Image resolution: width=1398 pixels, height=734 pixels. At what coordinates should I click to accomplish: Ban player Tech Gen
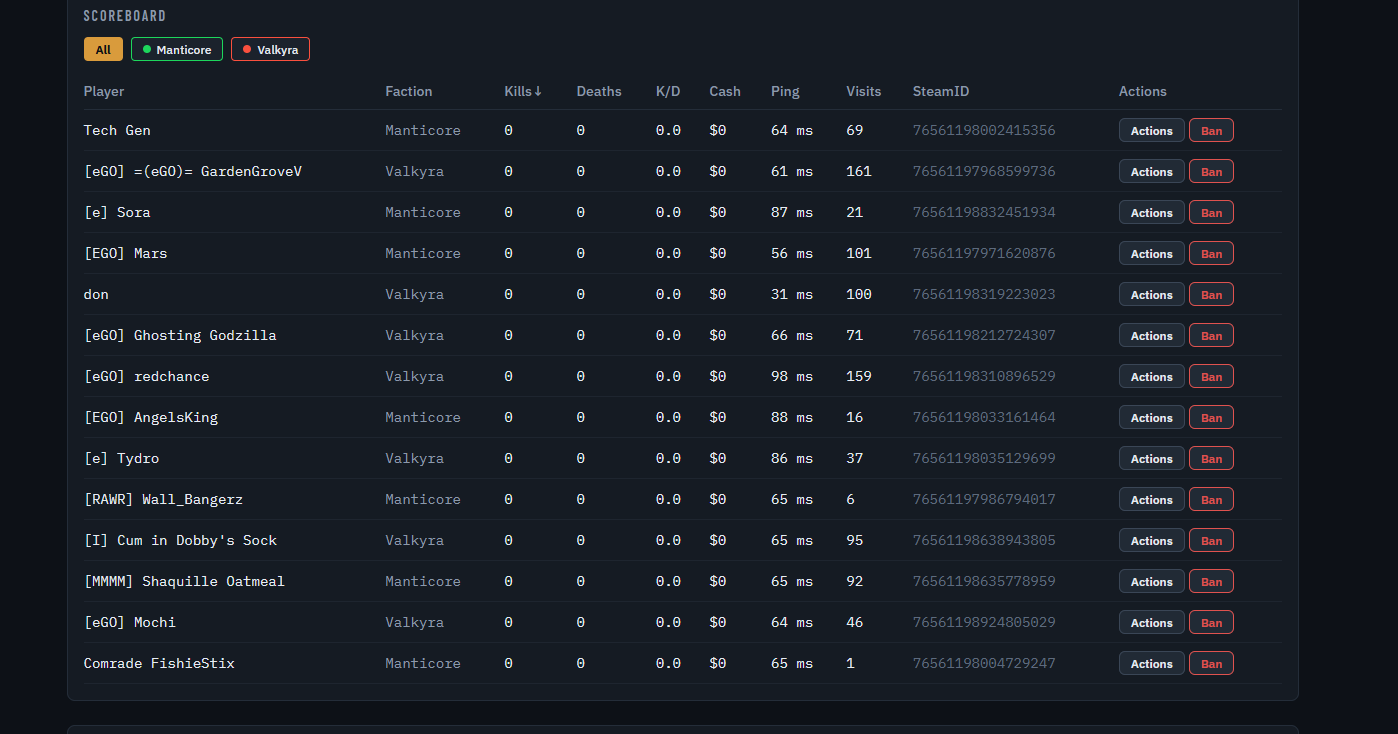[1211, 131]
